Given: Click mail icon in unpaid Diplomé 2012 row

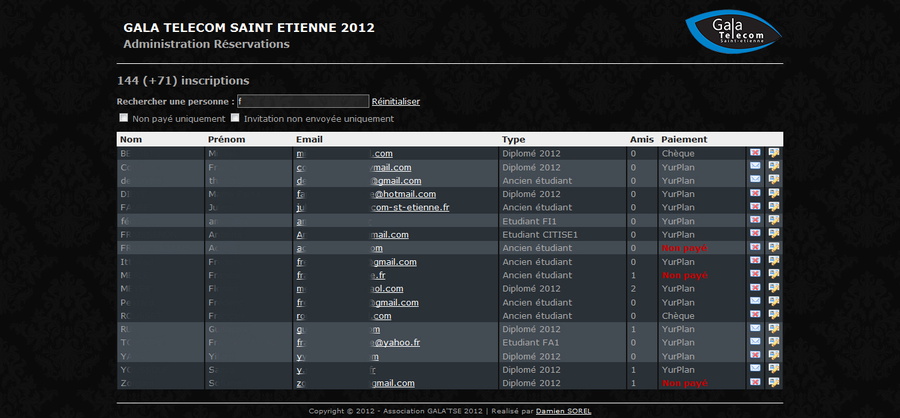Looking at the screenshot, I should point(755,382).
